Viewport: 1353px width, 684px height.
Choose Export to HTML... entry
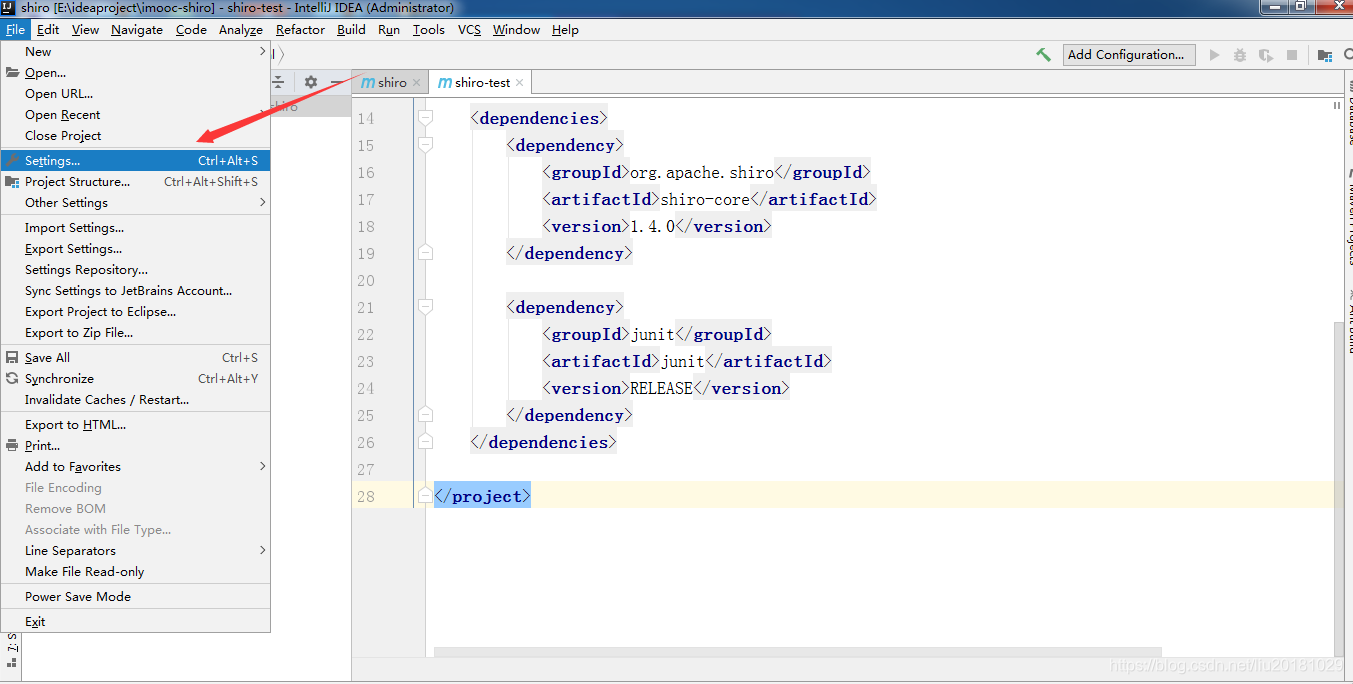click(x=136, y=424)
